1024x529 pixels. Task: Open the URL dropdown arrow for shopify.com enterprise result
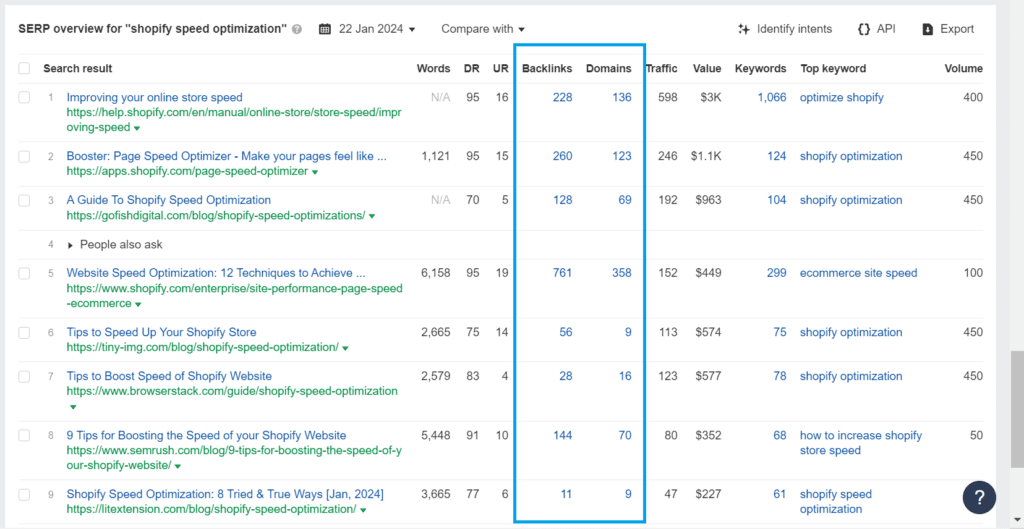pos(136,305)
